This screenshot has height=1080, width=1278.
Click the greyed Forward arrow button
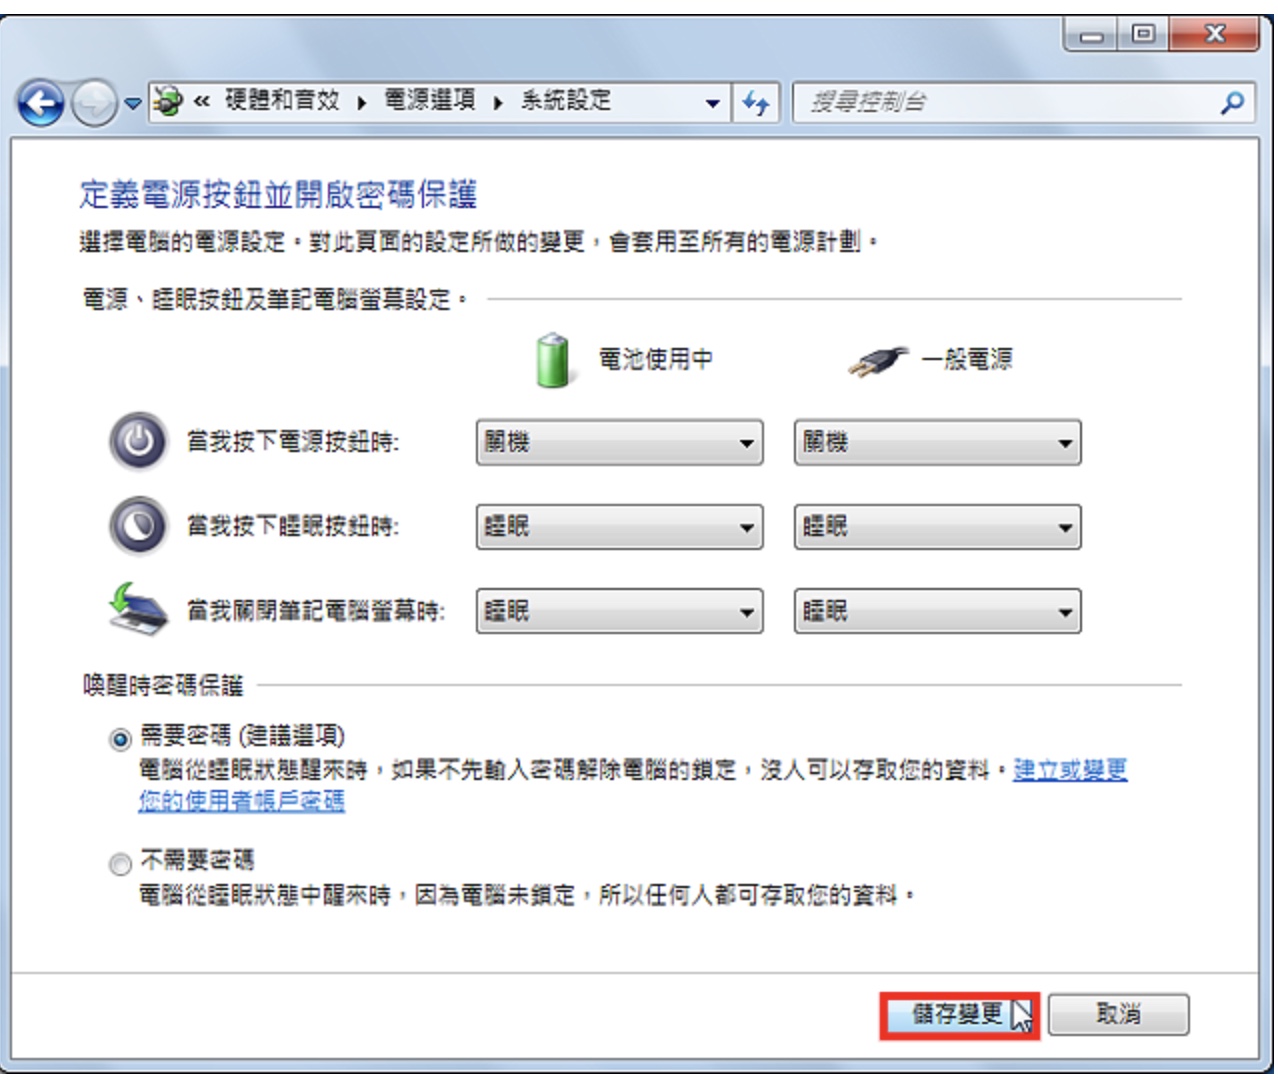(x=94, y=103)
